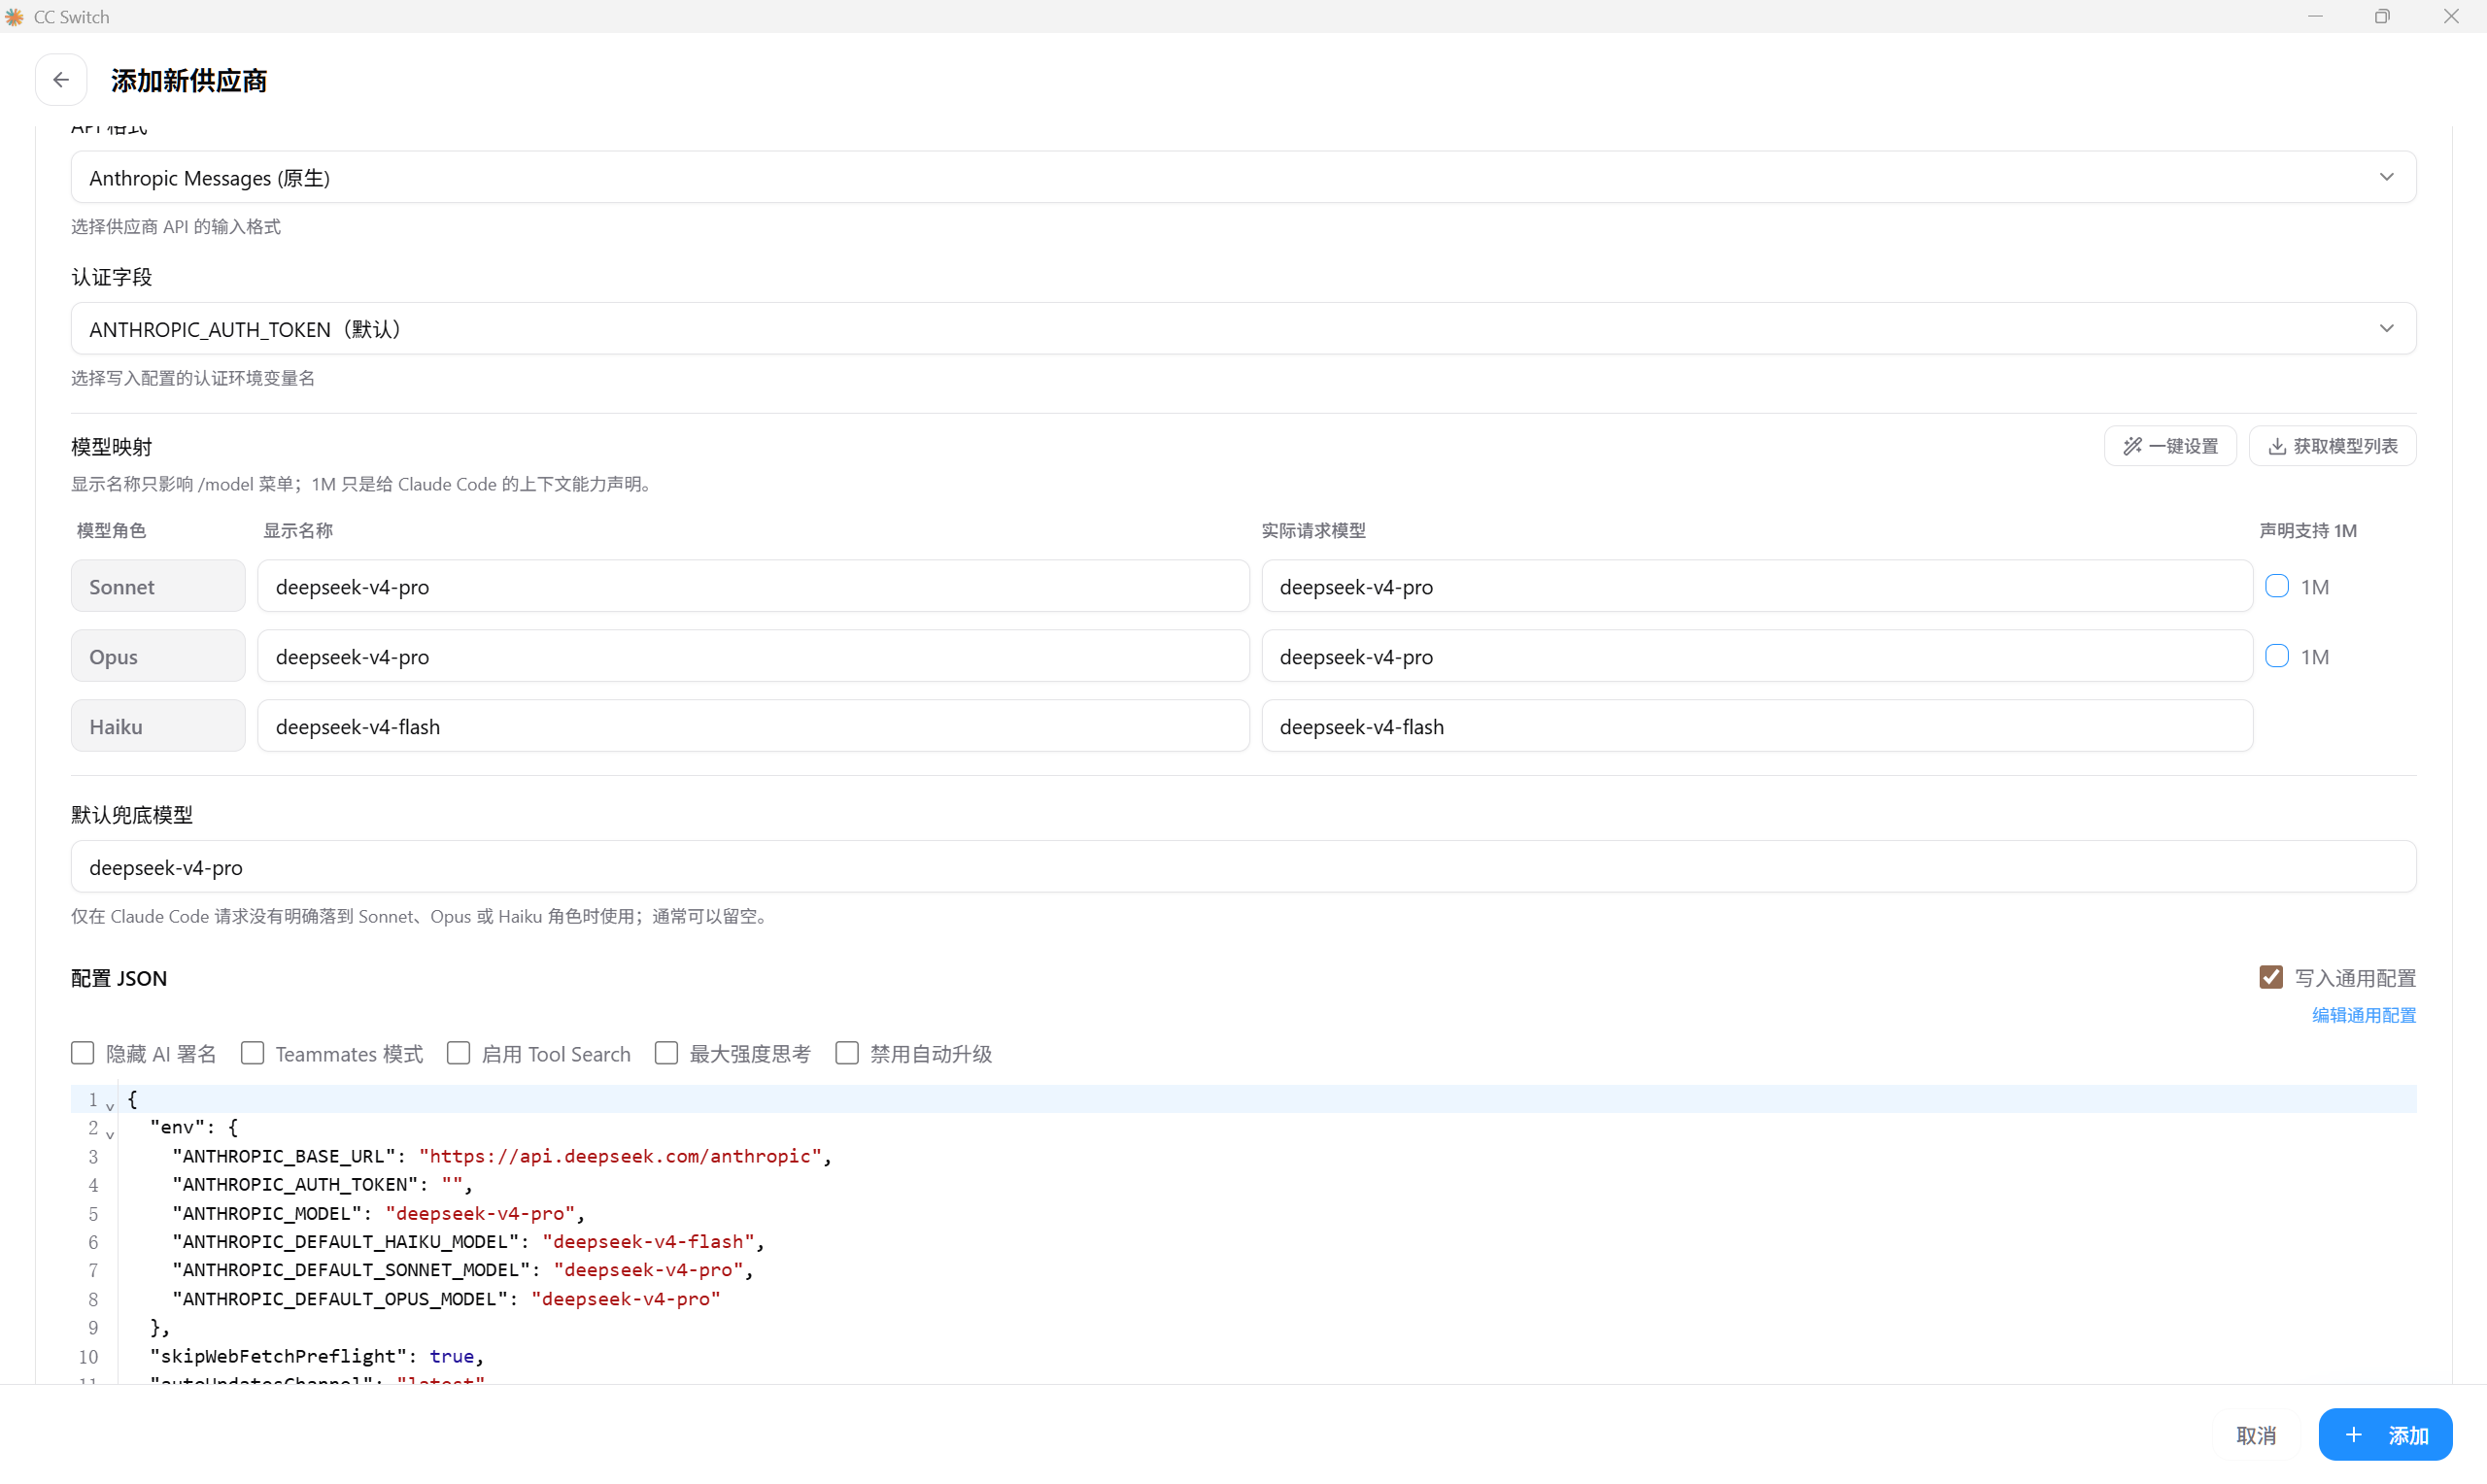Click the blue 添加 add button
2487x1484 pixels.
2385,1435
